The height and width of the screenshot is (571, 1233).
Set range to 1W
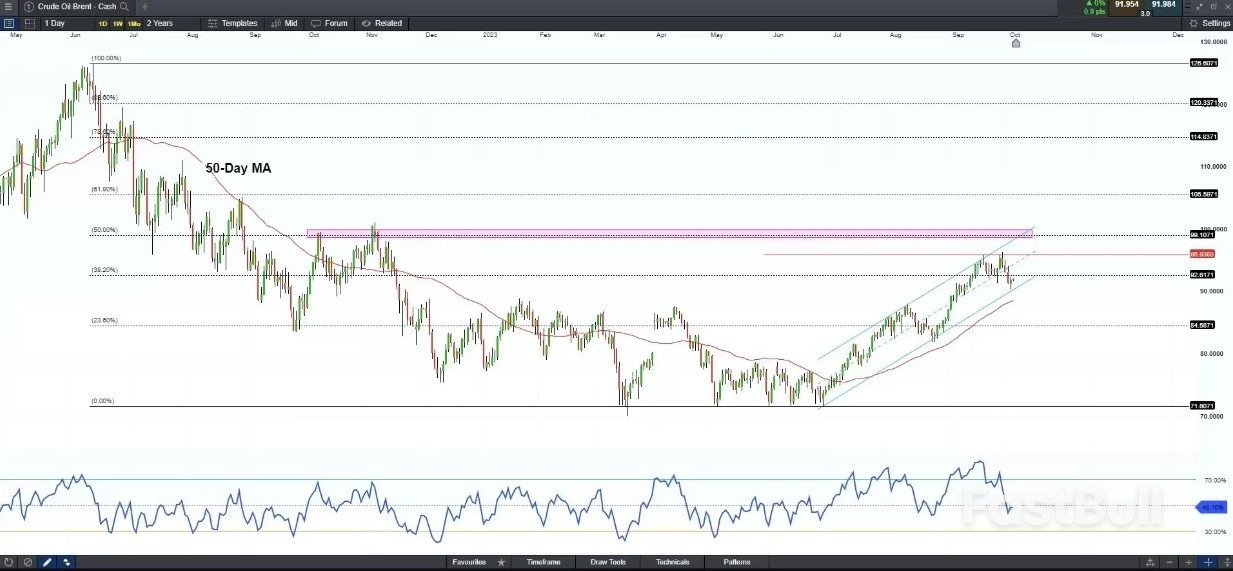pyautogui.click(x=118, y=23)
